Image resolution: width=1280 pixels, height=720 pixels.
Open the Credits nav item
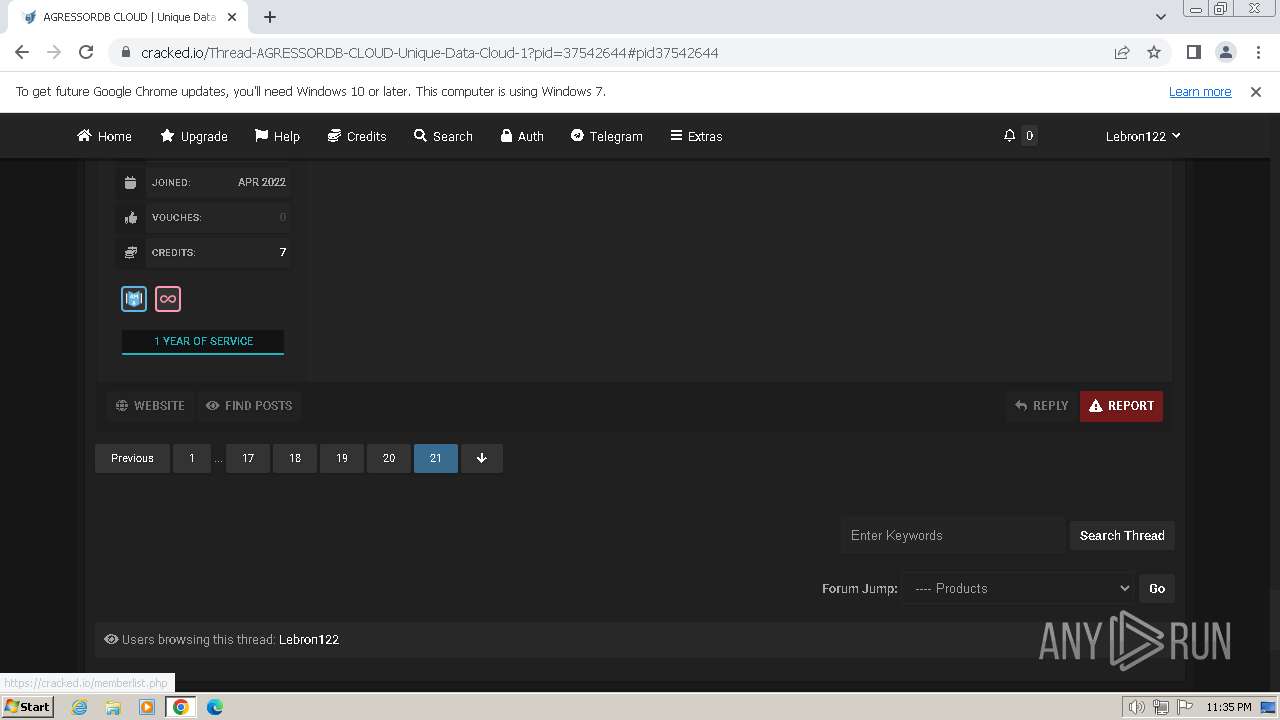click(357, 136)
